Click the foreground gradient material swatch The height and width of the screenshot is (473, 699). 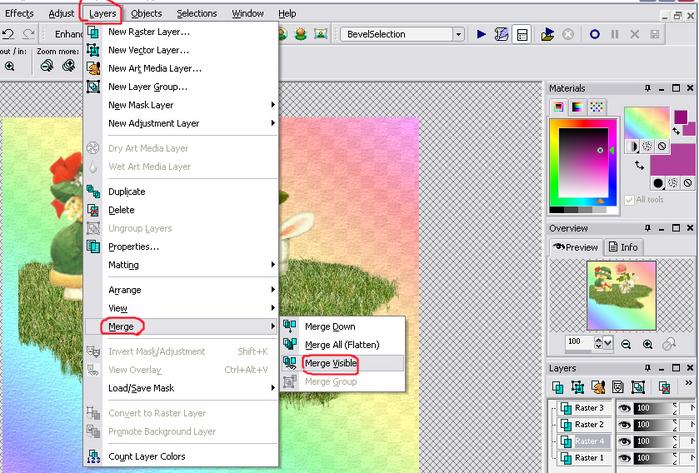(646, 123)
